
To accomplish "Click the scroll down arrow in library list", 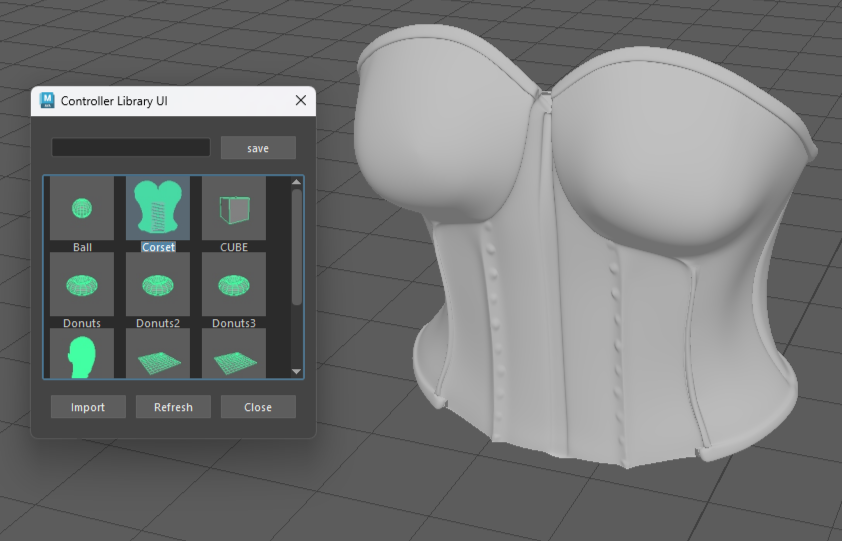I will (296, 371).
